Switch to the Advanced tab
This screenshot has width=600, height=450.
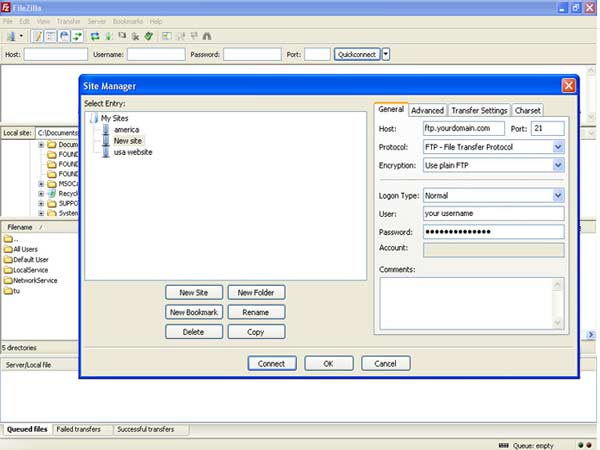(427, 111)
